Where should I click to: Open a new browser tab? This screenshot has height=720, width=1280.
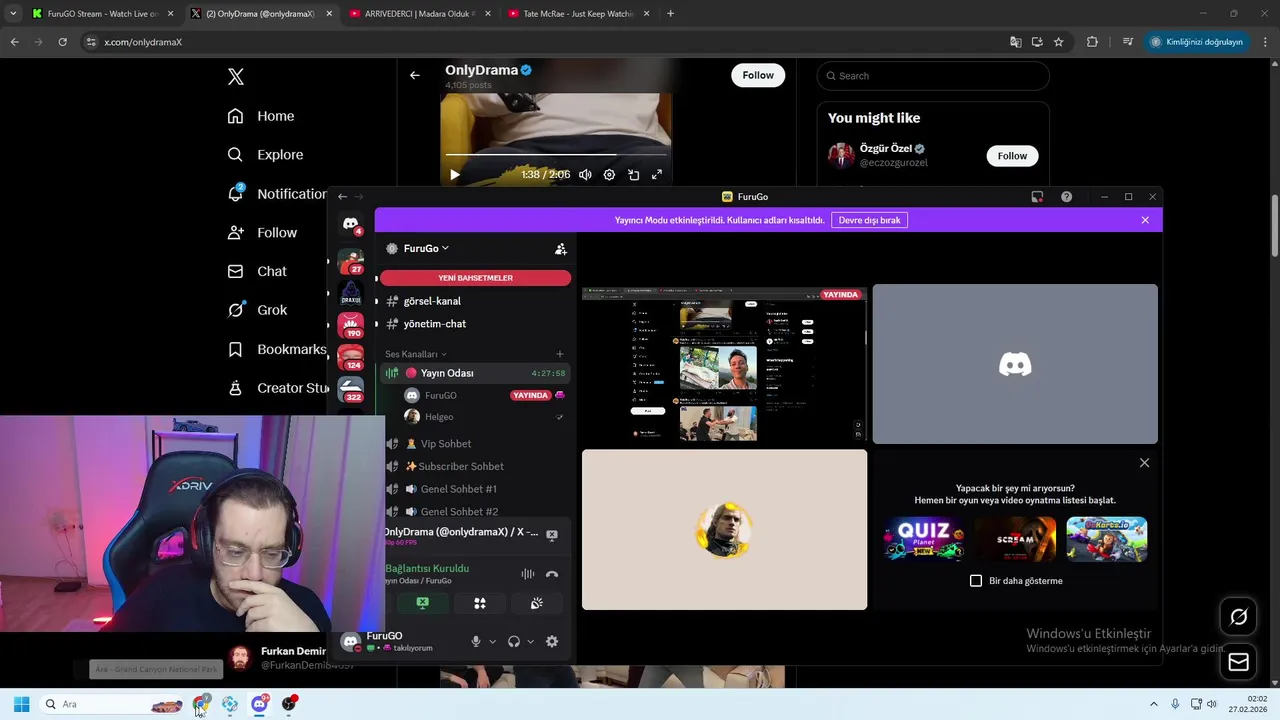click(670, 14)
